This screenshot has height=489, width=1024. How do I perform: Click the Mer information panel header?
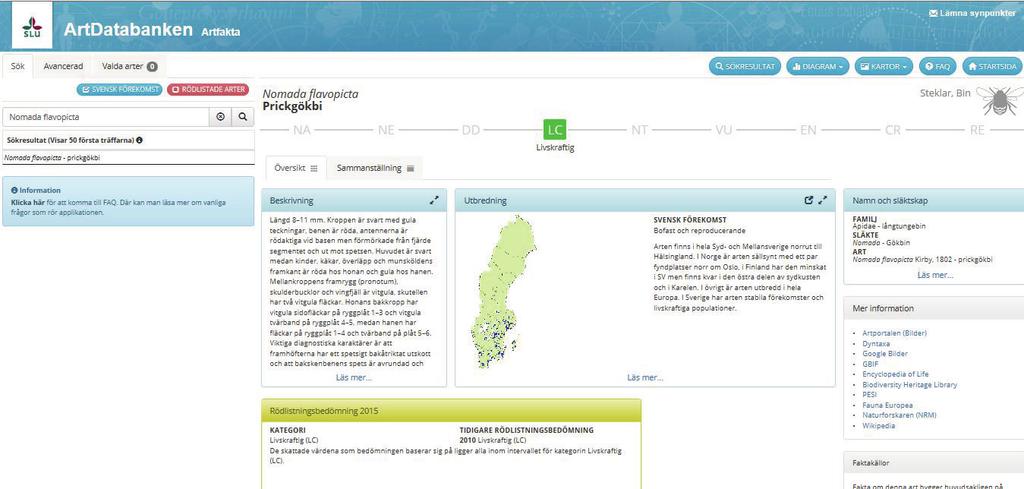coord(933,308)
